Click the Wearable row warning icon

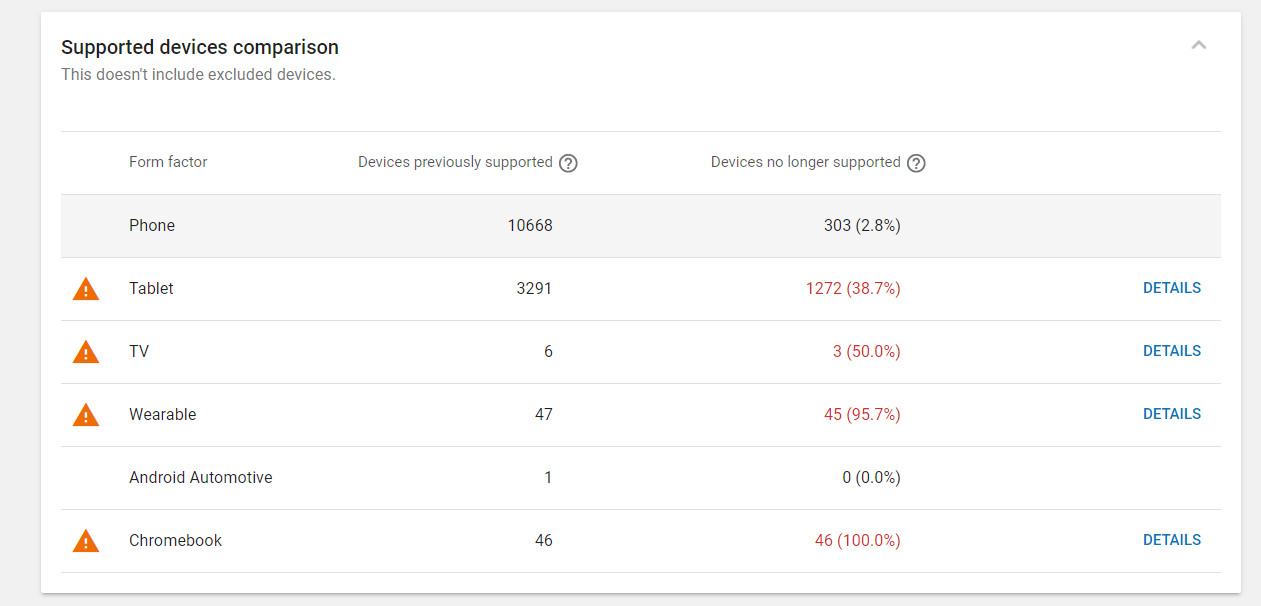tap(86, 415)
